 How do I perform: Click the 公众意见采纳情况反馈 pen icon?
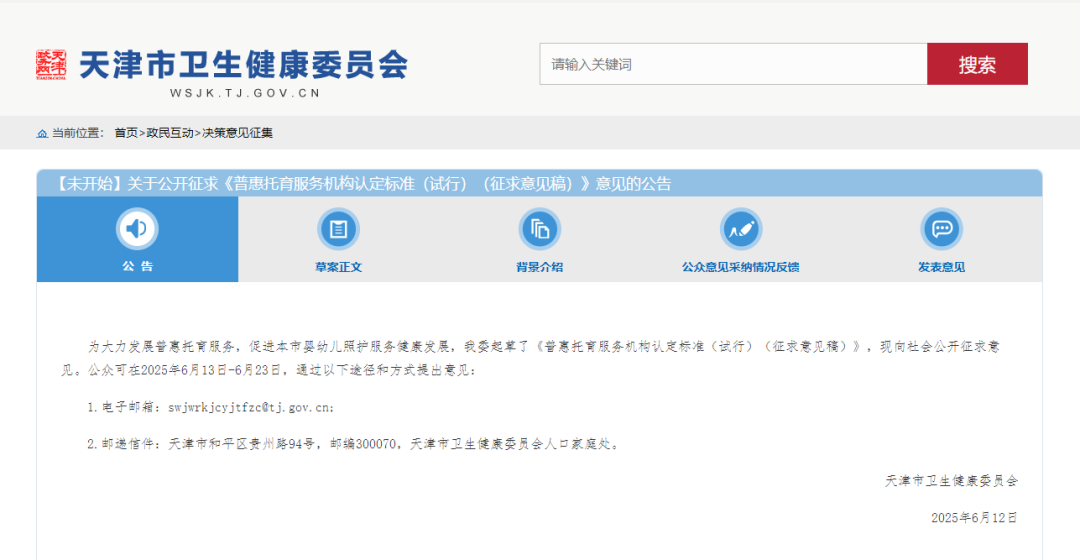click(740, 229)
